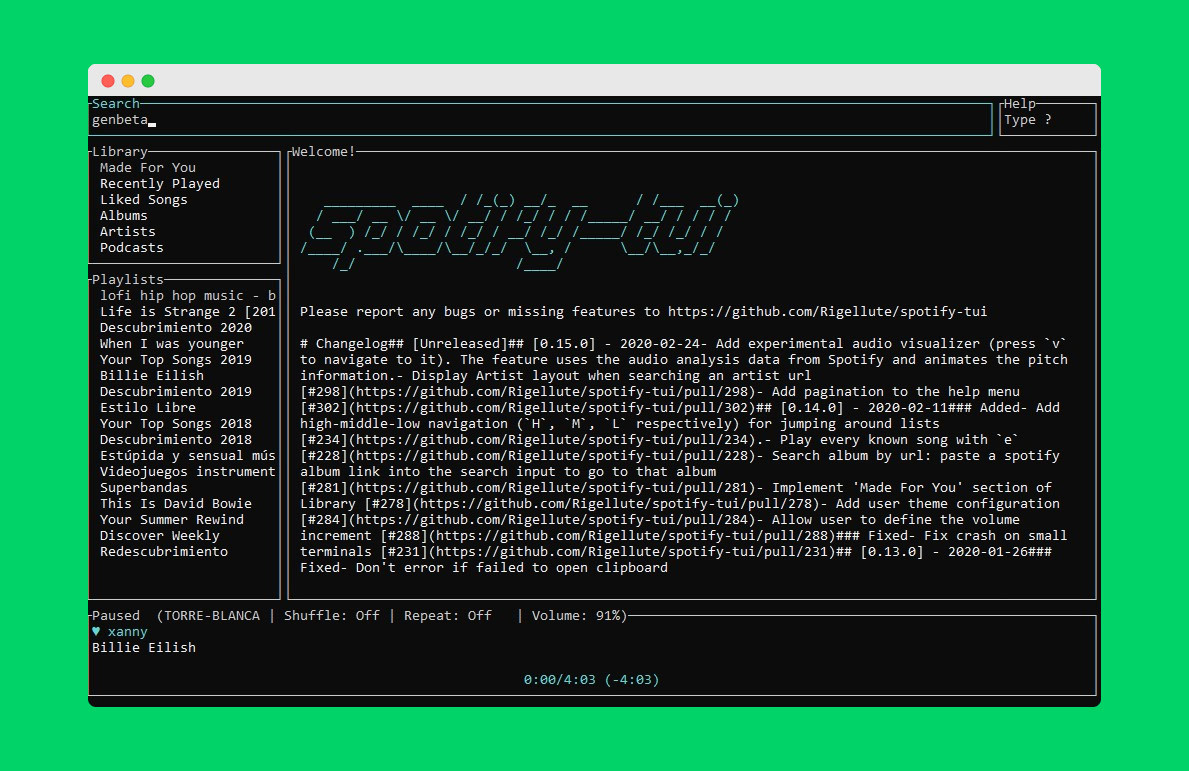Select Liked Songs in Library
This screenshot has width=1189, height=771.
tap(143, 199)
